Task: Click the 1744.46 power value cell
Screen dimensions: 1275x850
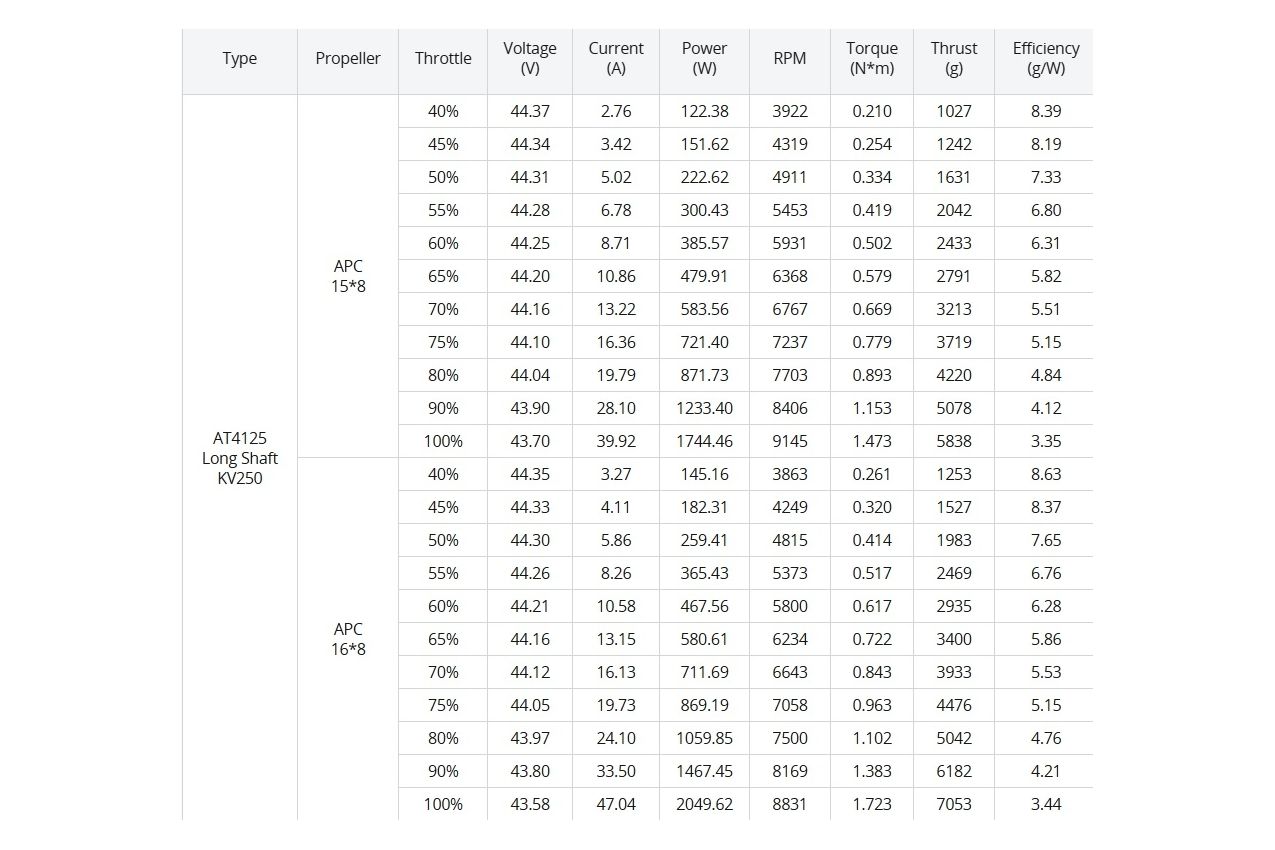Action: (705, 441)
